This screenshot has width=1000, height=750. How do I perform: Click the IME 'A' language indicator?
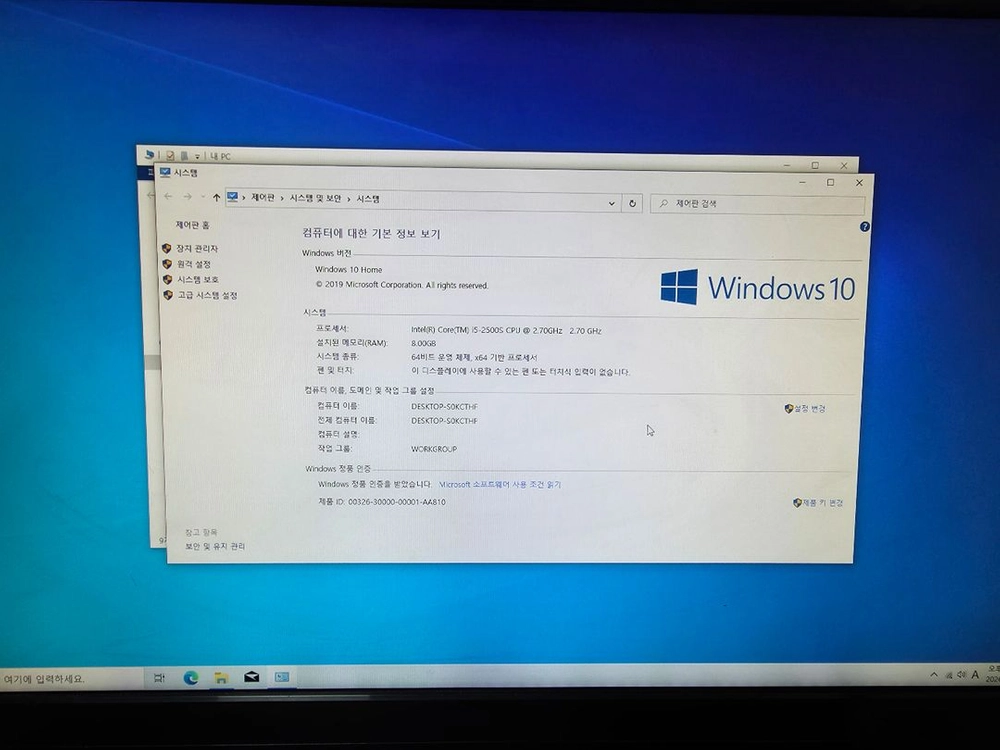pos(975,675)
